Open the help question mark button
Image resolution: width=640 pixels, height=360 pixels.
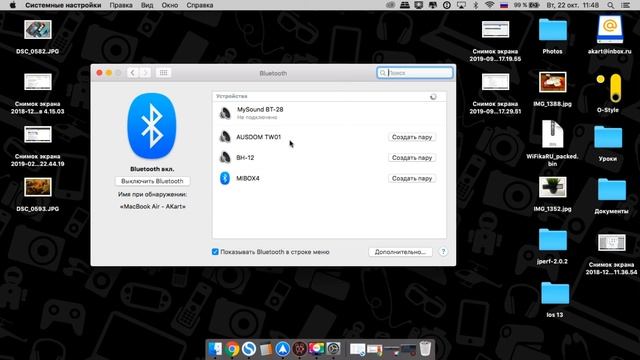tap(443, 252)
